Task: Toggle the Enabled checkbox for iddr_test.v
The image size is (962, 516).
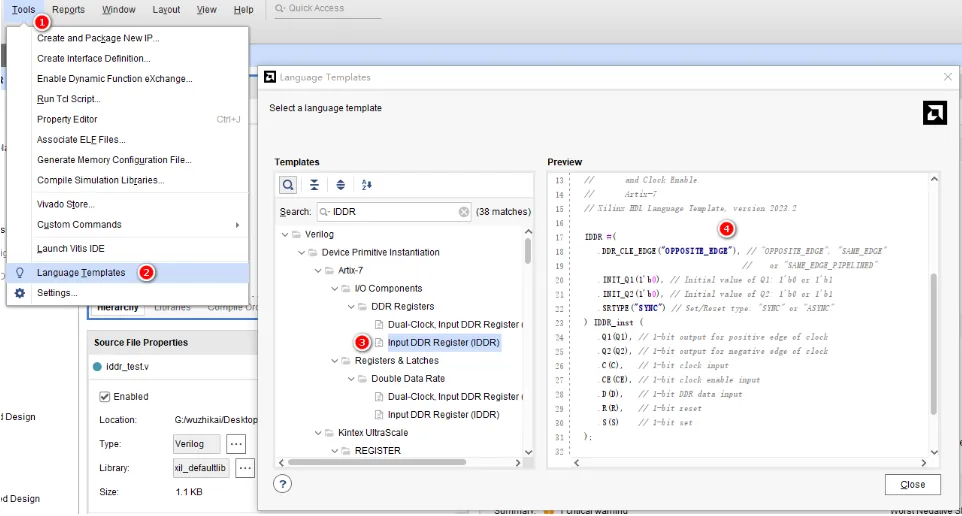Action: tap(104, 397)
